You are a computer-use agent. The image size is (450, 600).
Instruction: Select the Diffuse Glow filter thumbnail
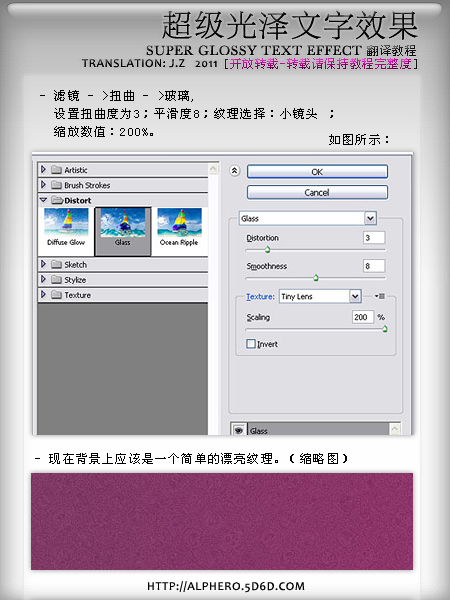tap(66, 227)
